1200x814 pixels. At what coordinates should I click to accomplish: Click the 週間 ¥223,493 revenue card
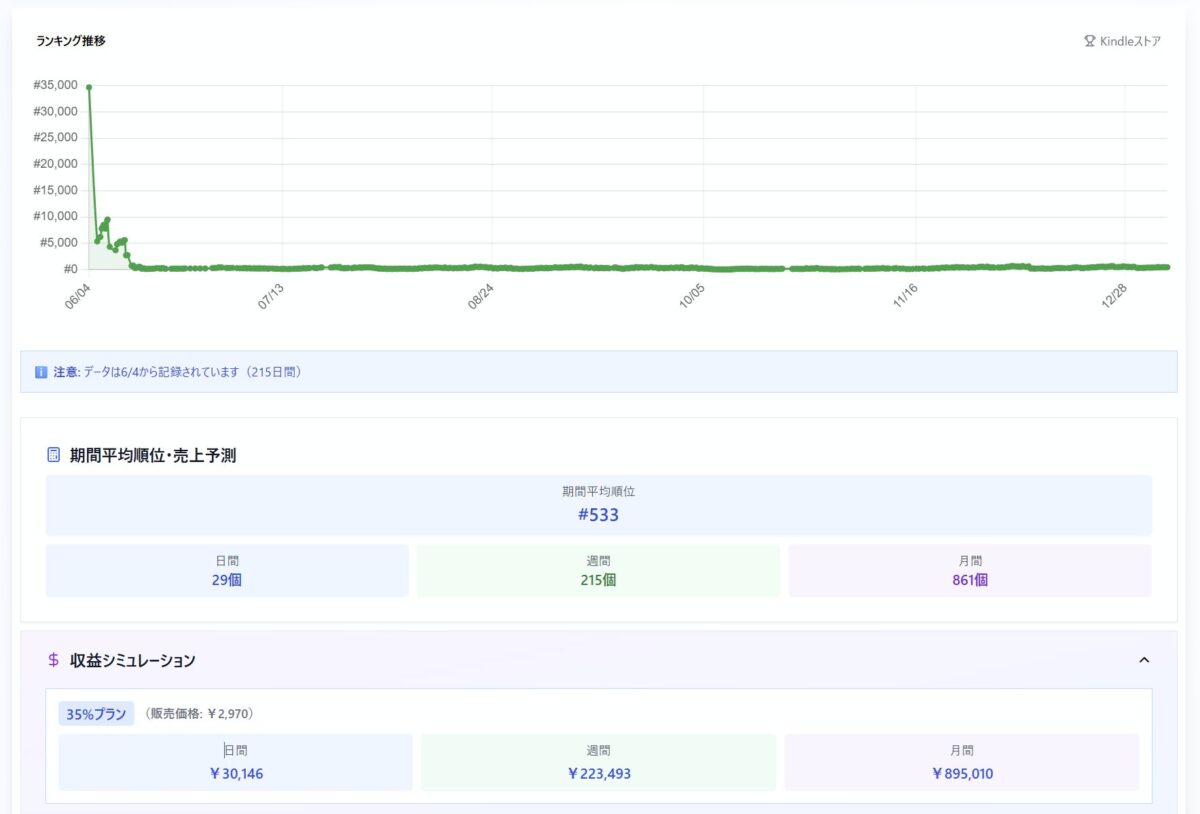598,763
